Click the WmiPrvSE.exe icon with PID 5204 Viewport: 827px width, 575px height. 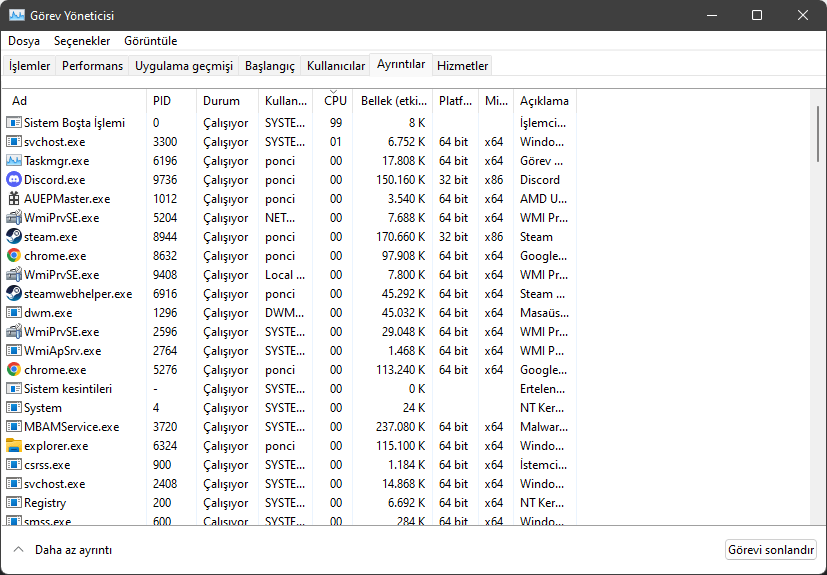[14, 218]
